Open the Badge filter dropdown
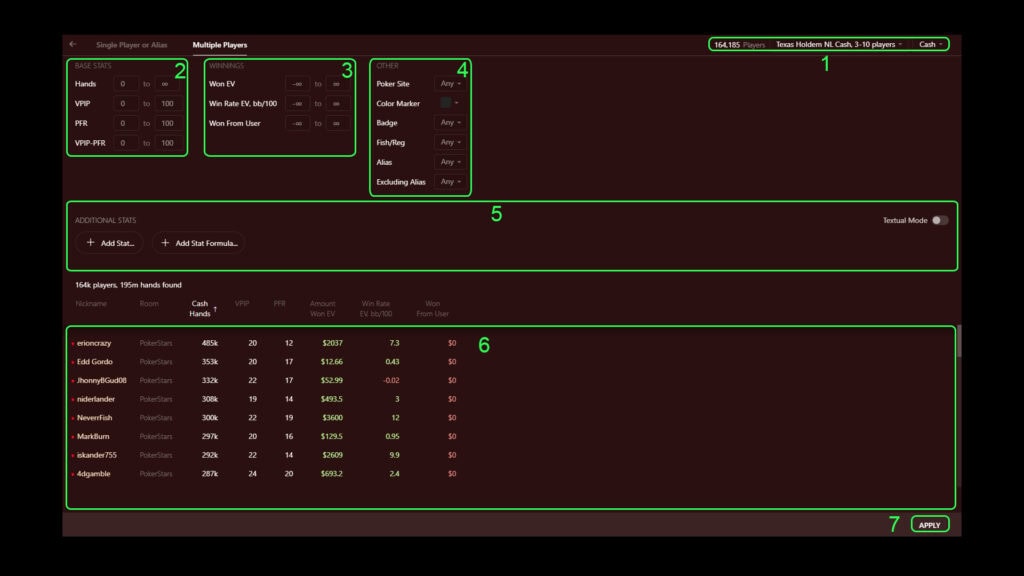Screen dimensions: 1024x576 pyautogui.click(x=450, y=123)
